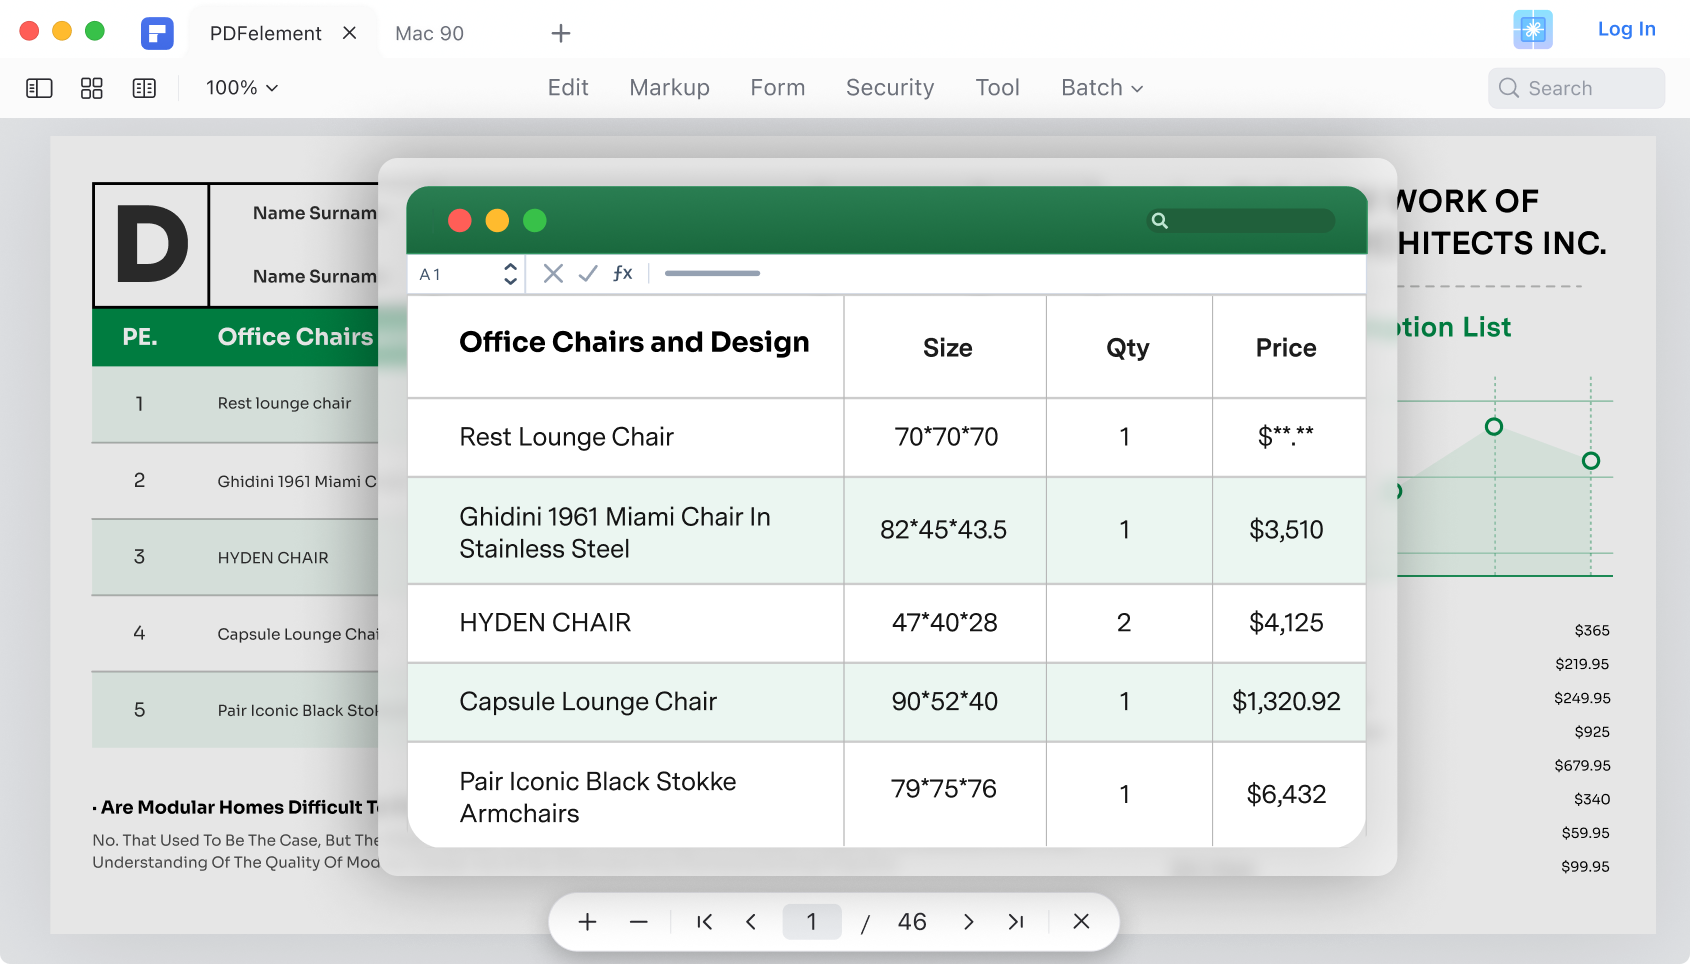Open the Markup menu
The image size is (1690, 964).
[x=669, y=88]
